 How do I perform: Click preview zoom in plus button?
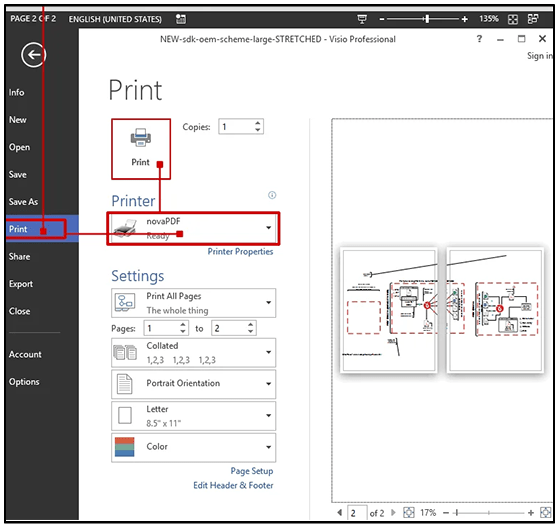pos(530,513)
